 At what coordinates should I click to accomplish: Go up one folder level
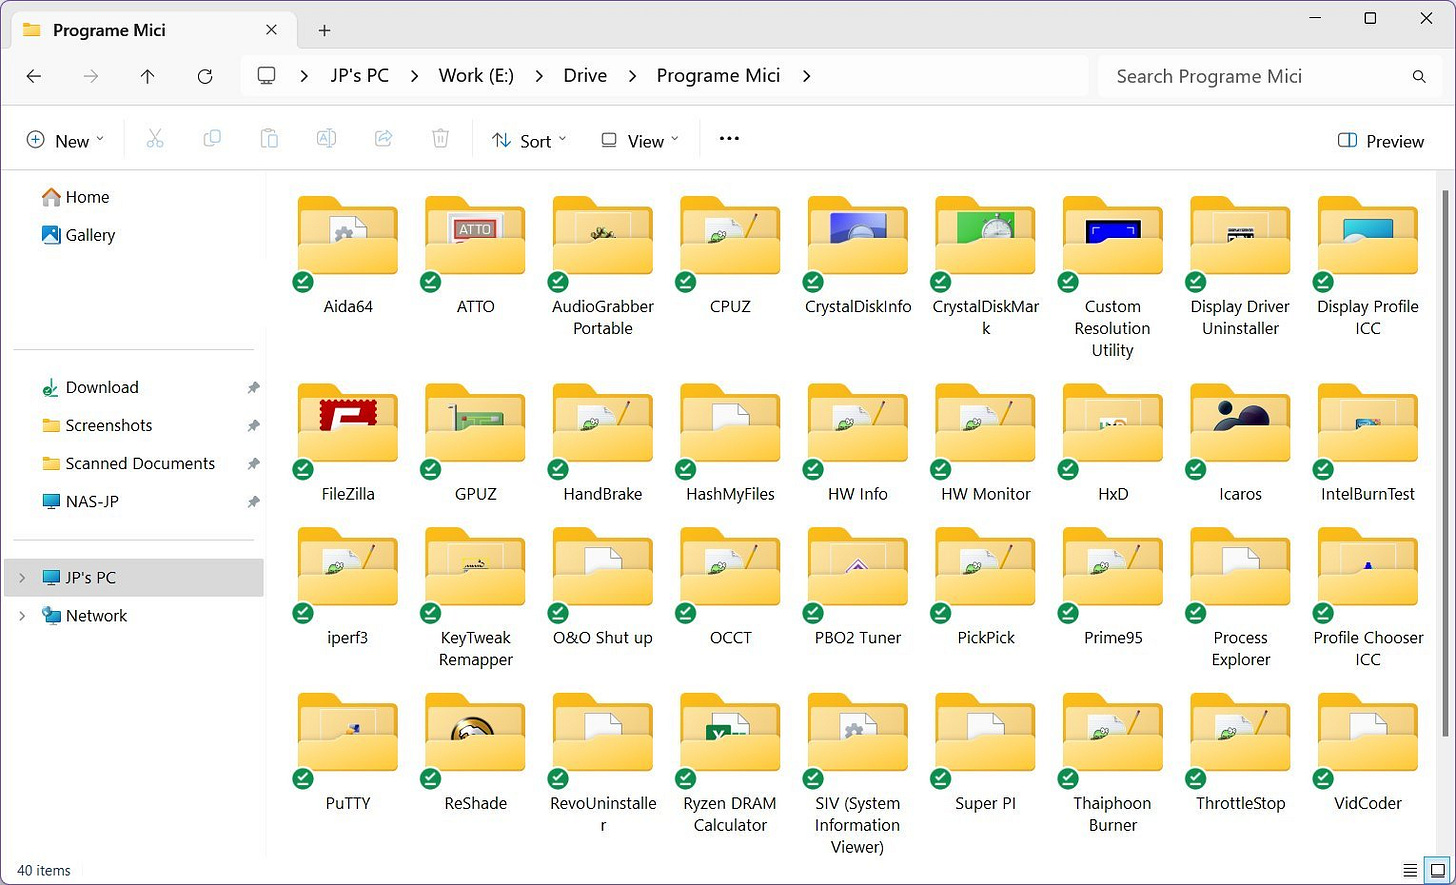[148, 76]
